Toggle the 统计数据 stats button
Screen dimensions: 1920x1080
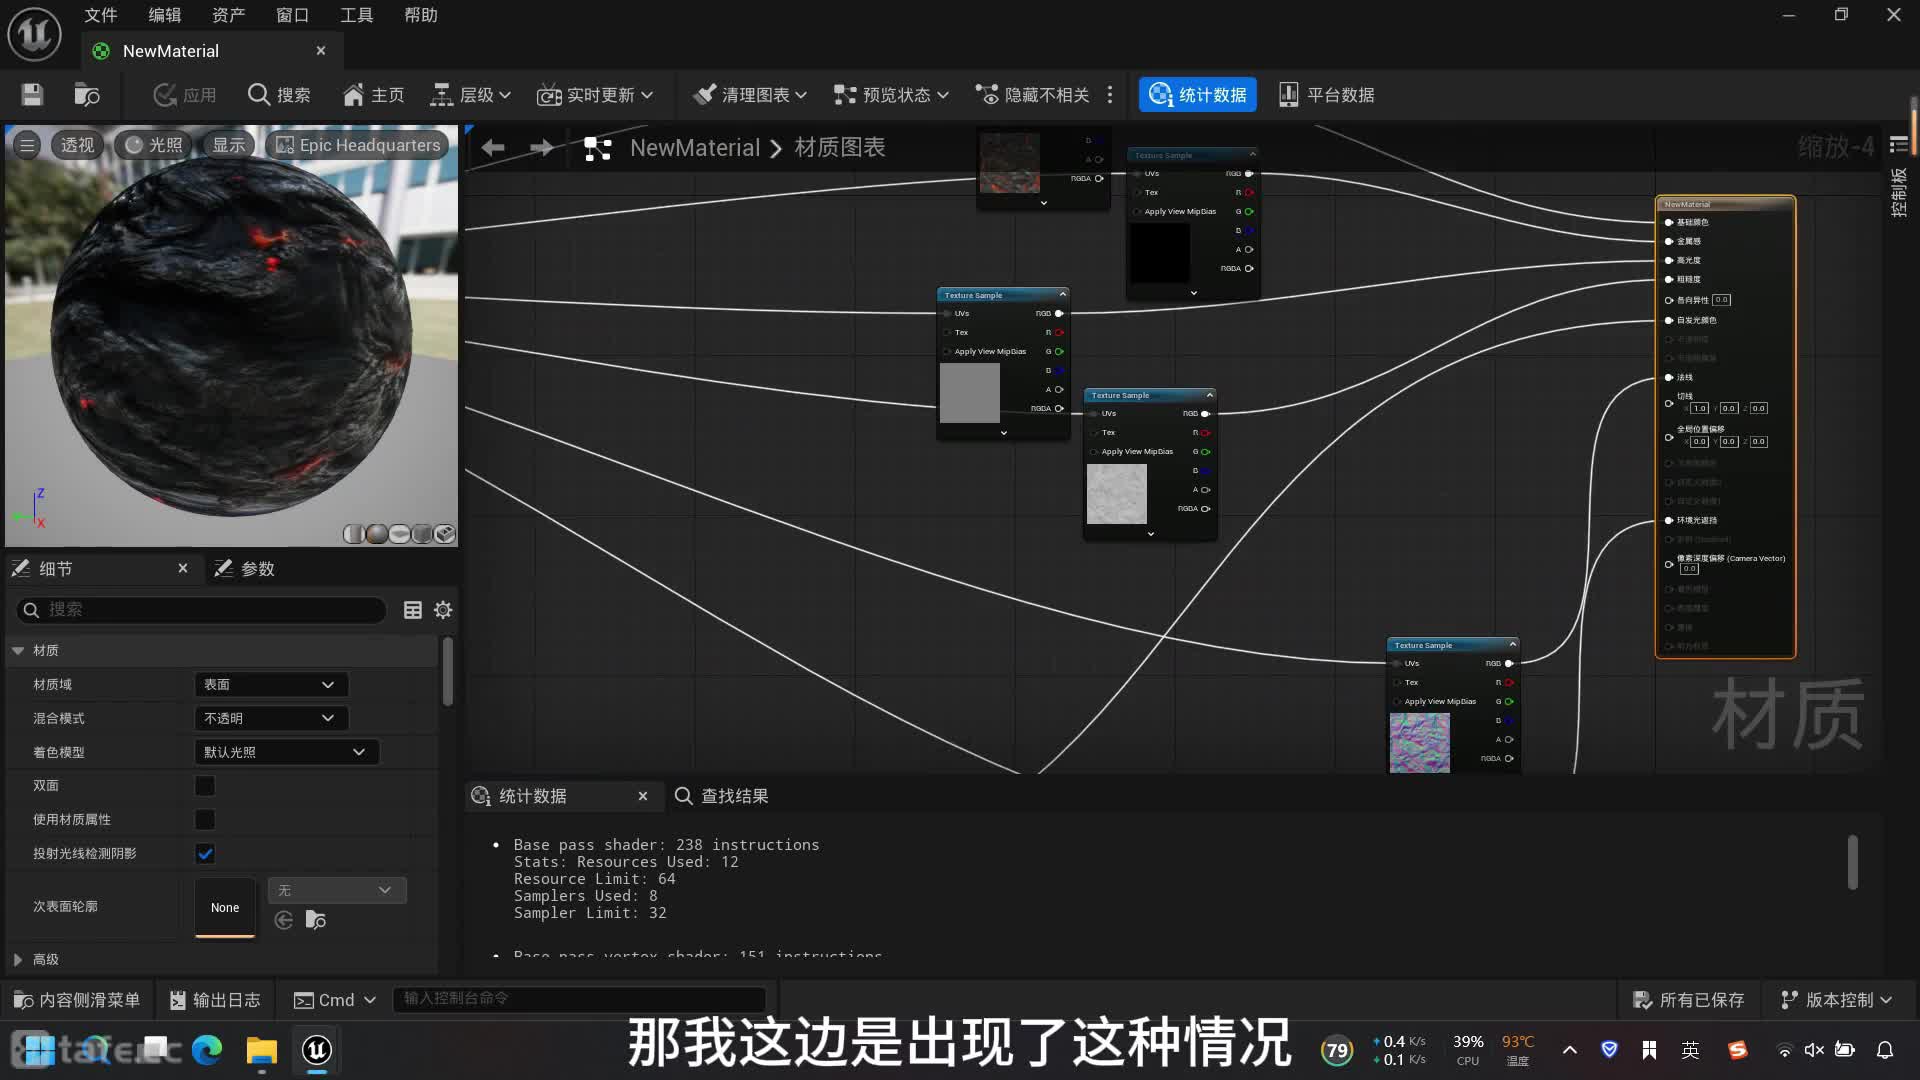[1198, 95]
